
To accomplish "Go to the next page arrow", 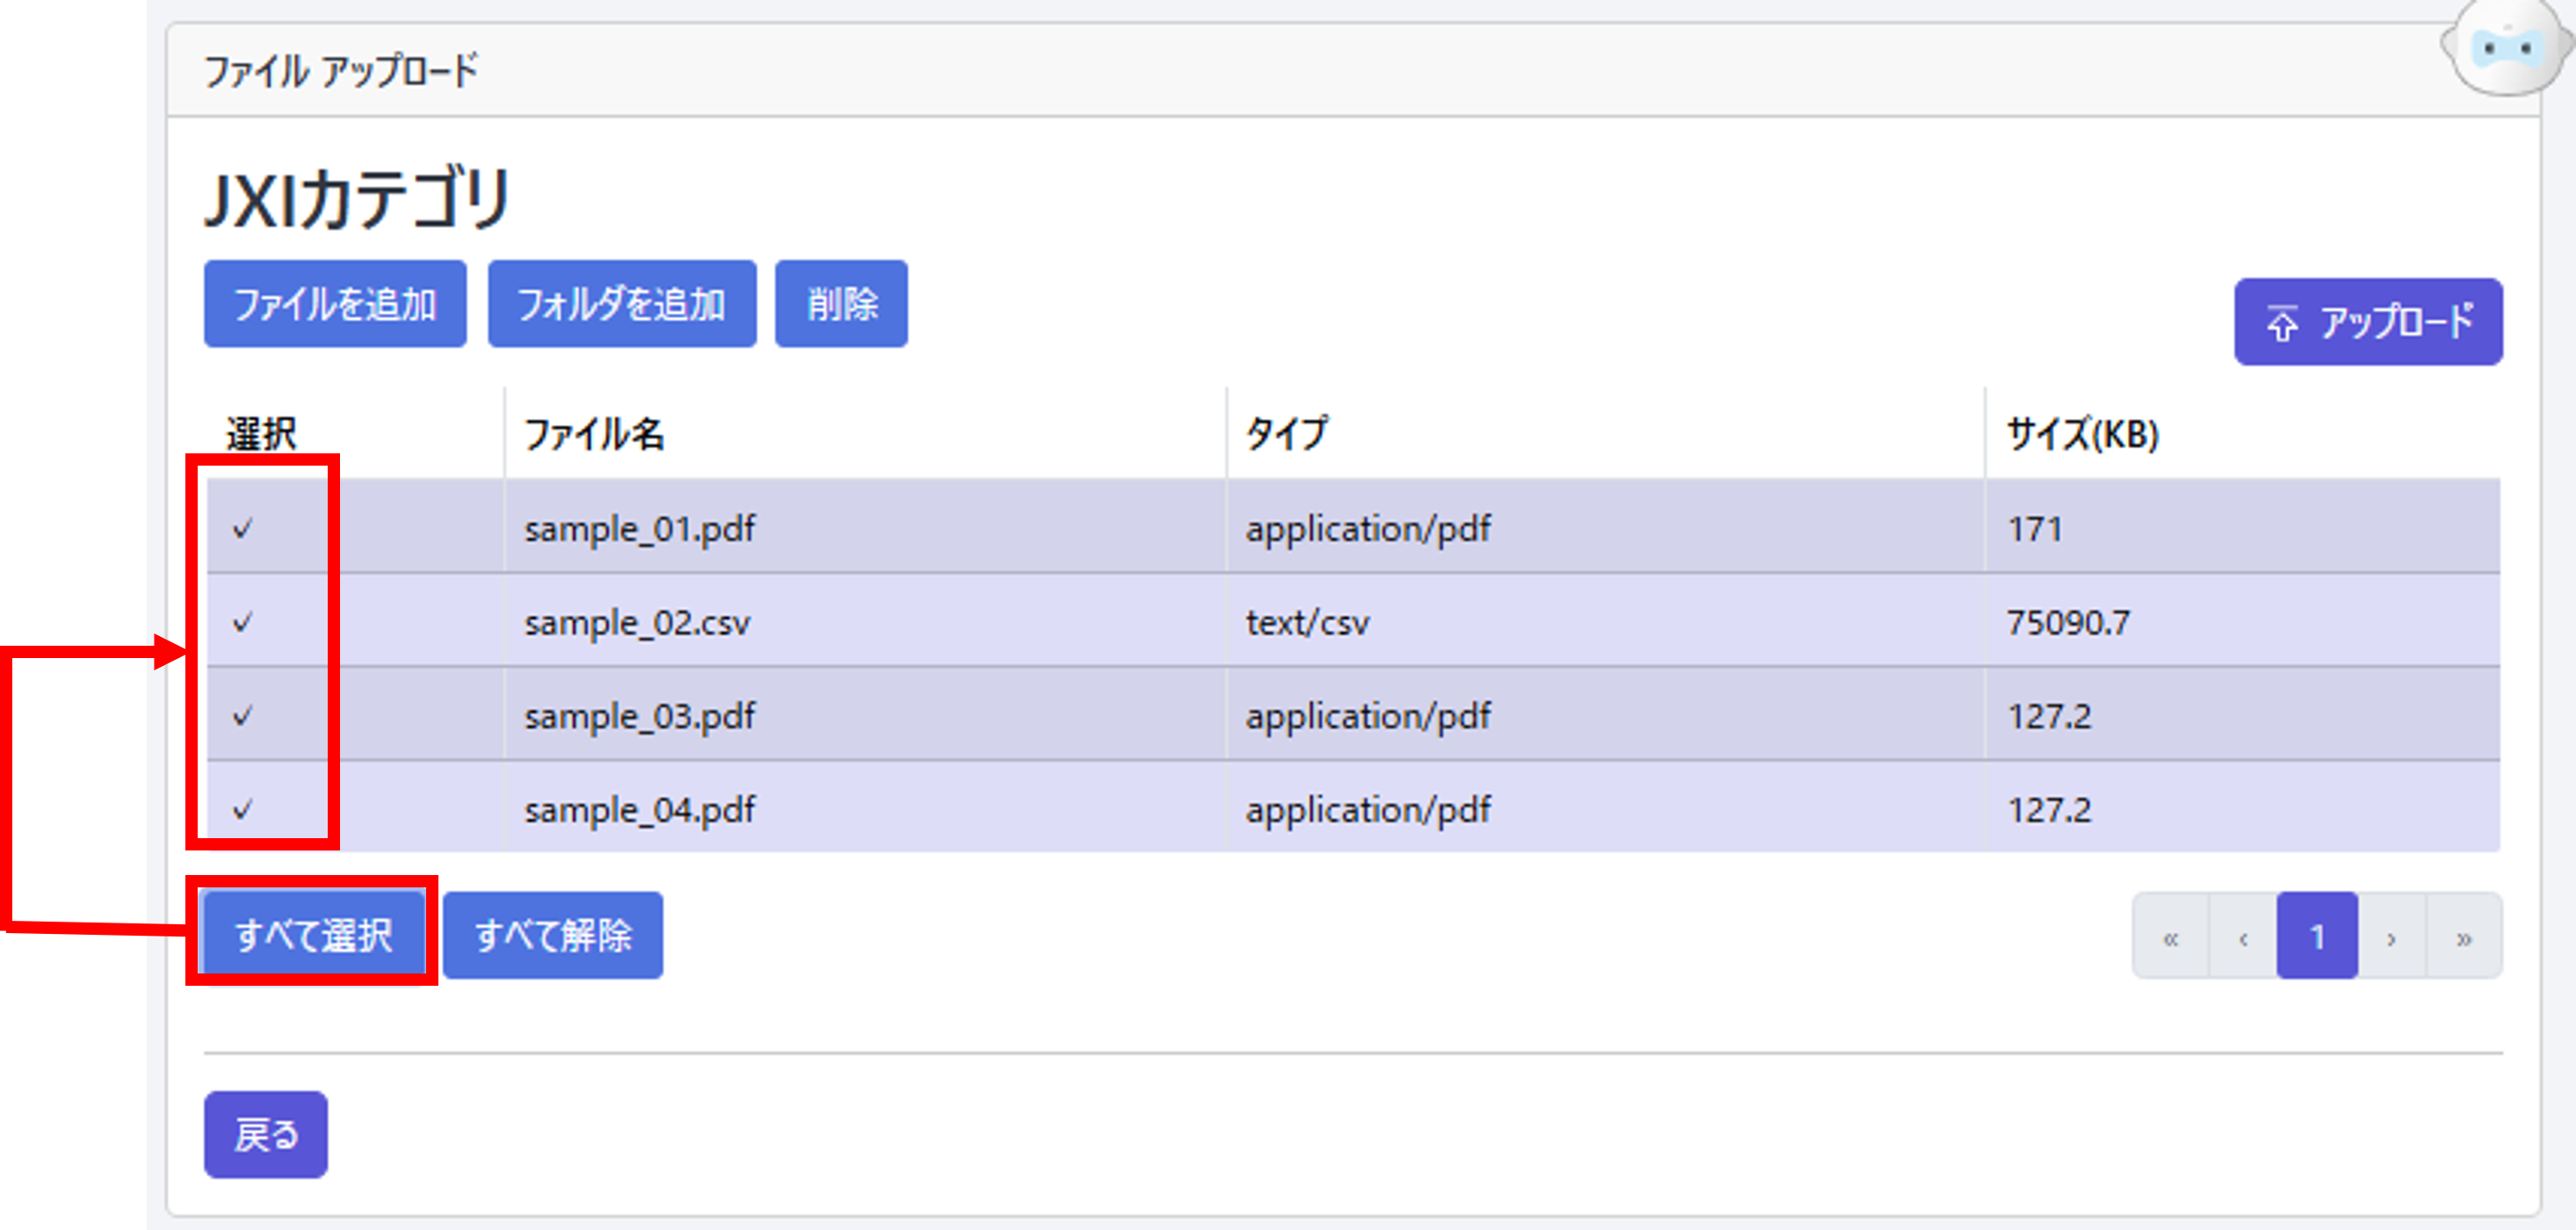I will (x=2391, y=937).
